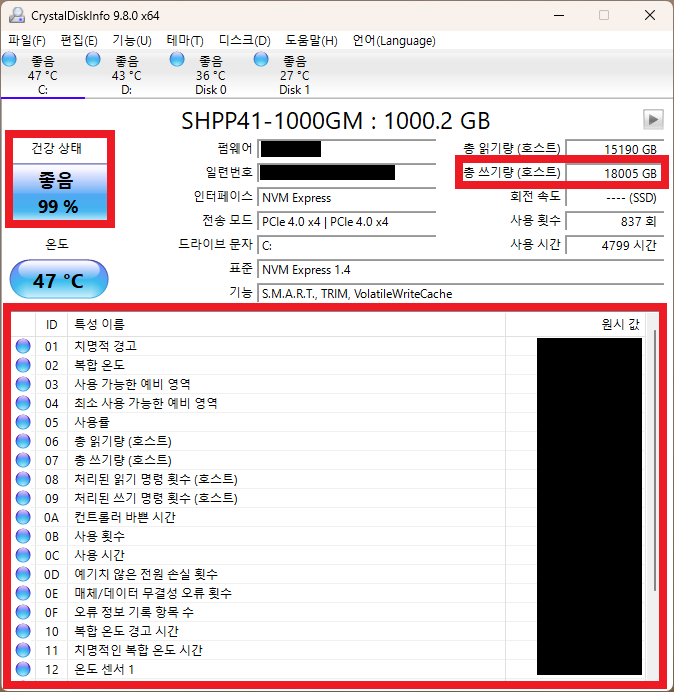Open the 디스크(D) menu
This screenshot has width=674, height=692.
tap(245, 41)
